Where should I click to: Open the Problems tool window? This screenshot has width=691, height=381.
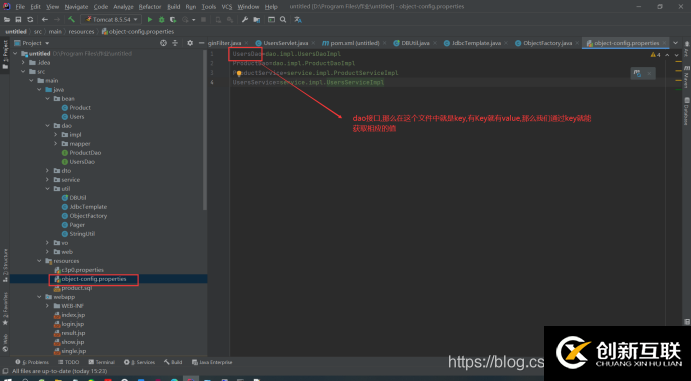pos(32,362)
